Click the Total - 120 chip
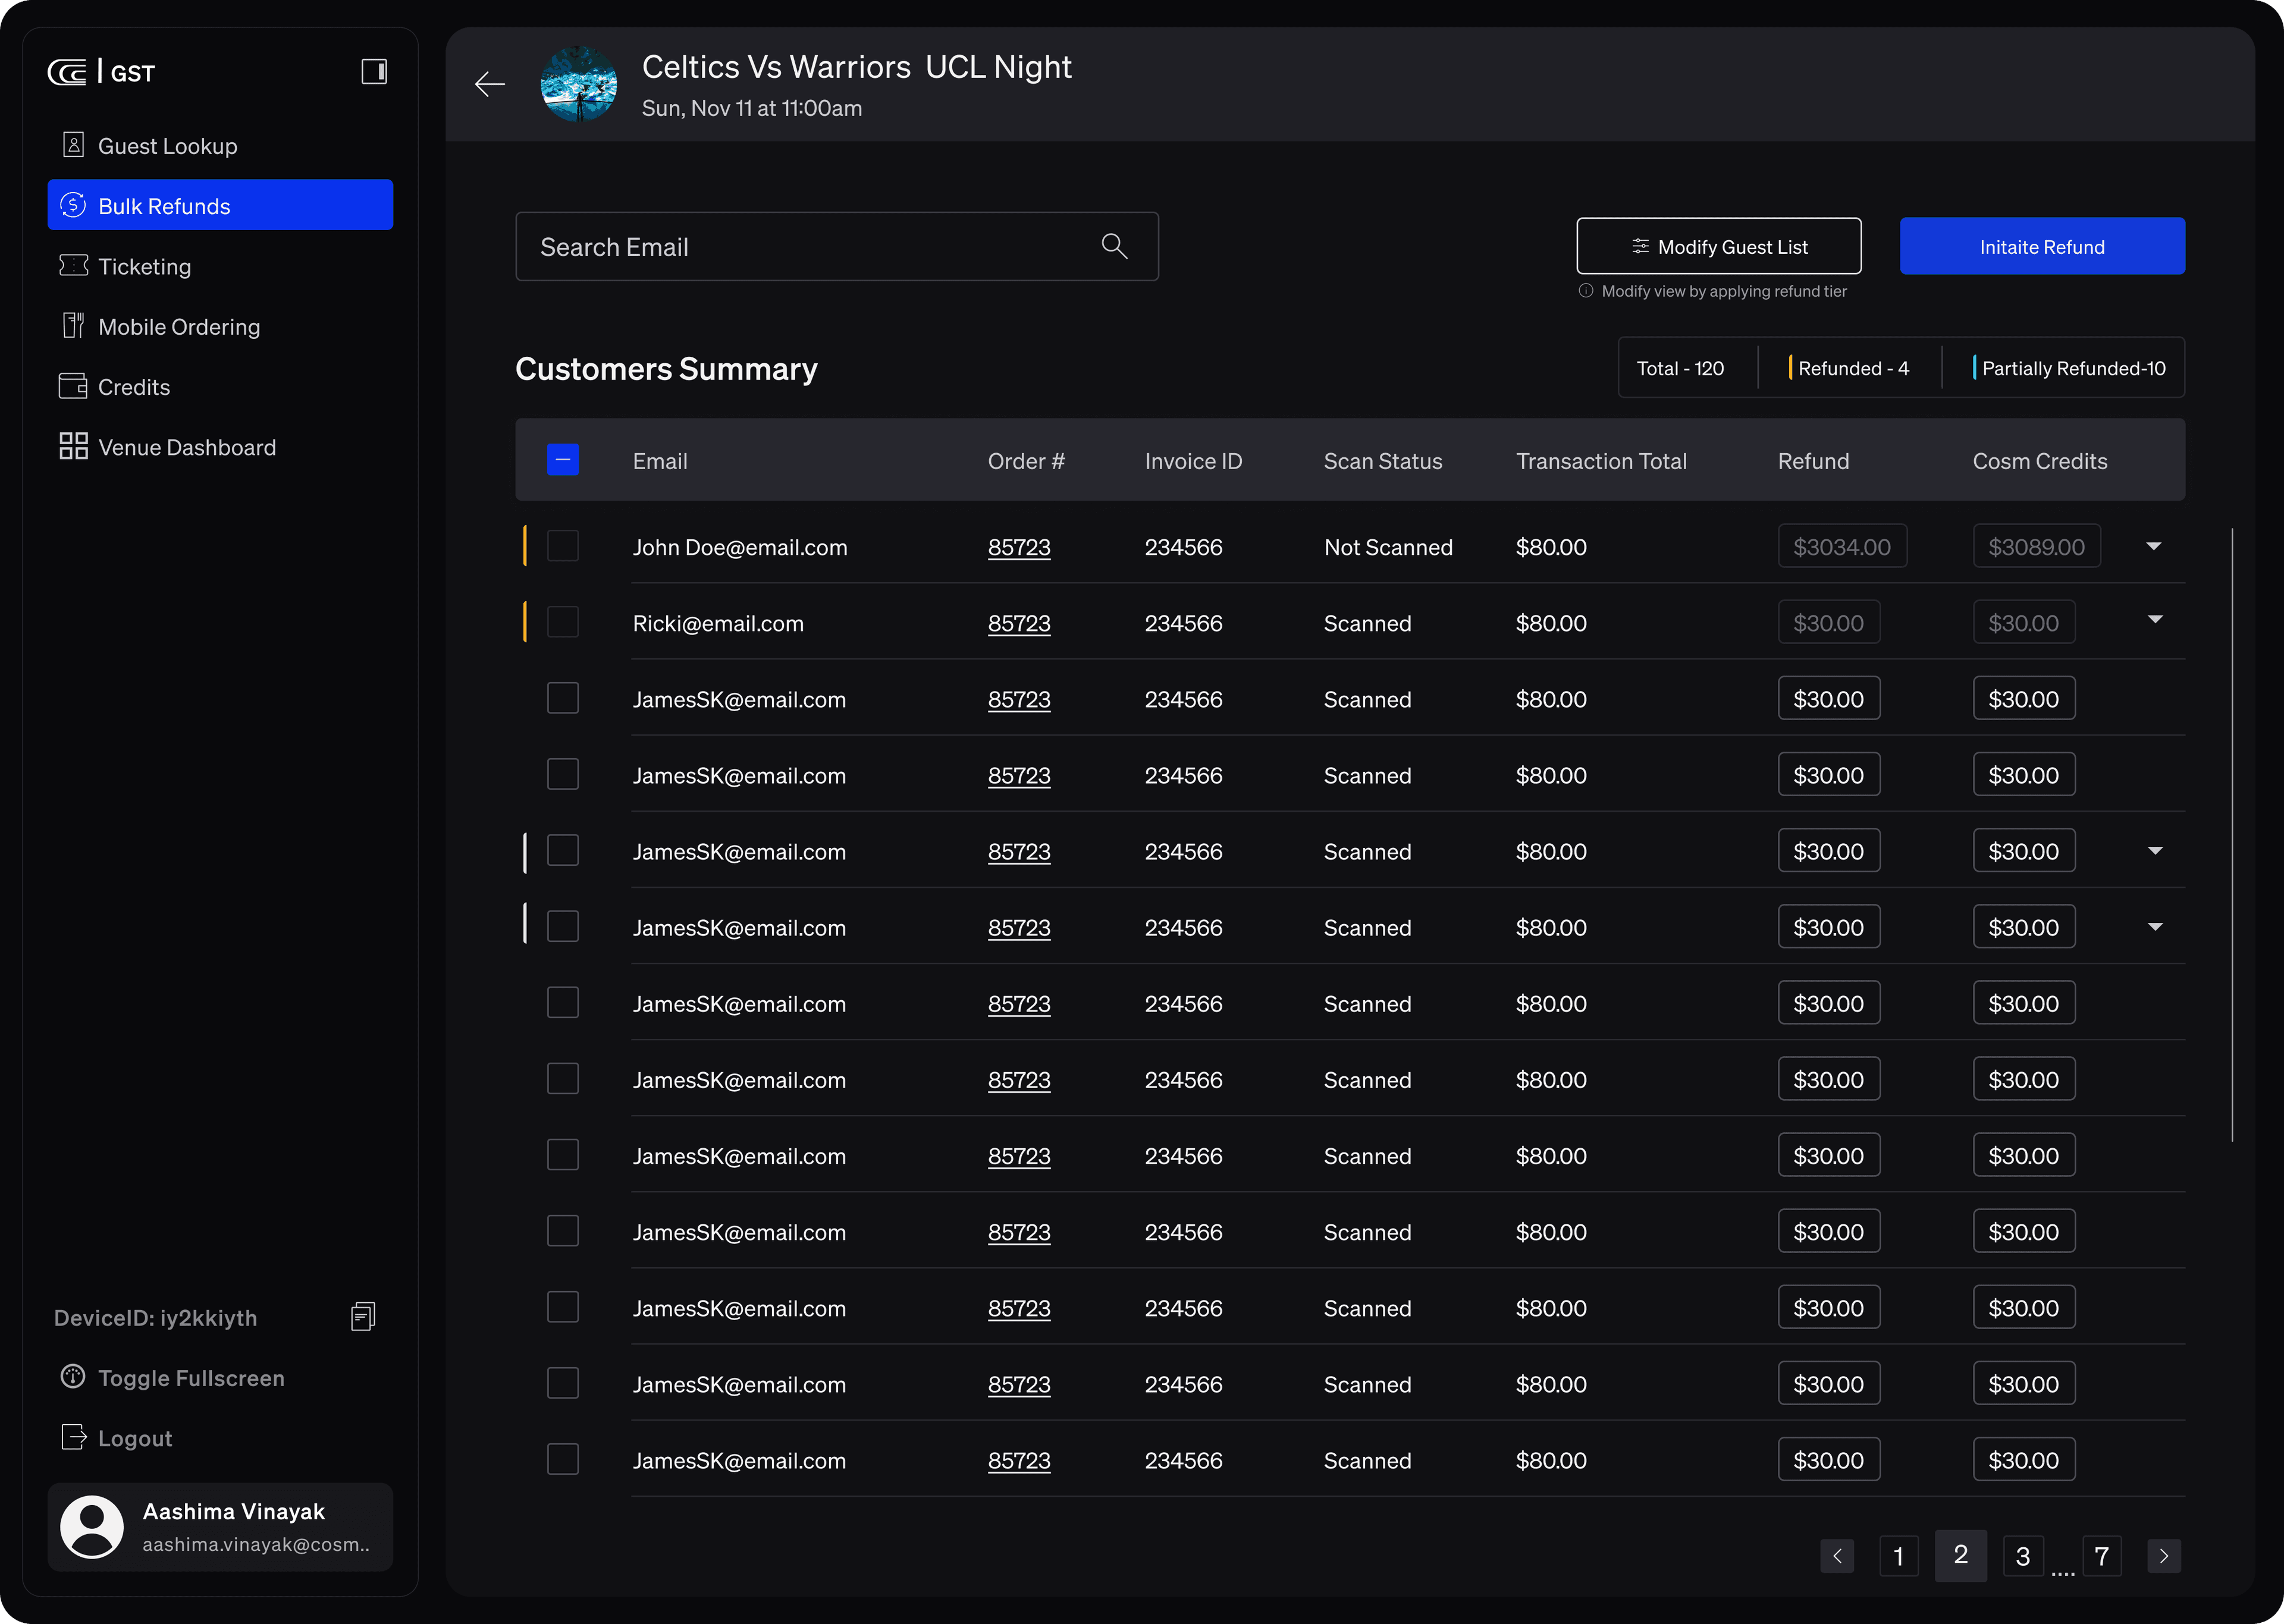This screenshot has height=1624, width=2284. pyautogui.click(x=1680, y=368)
